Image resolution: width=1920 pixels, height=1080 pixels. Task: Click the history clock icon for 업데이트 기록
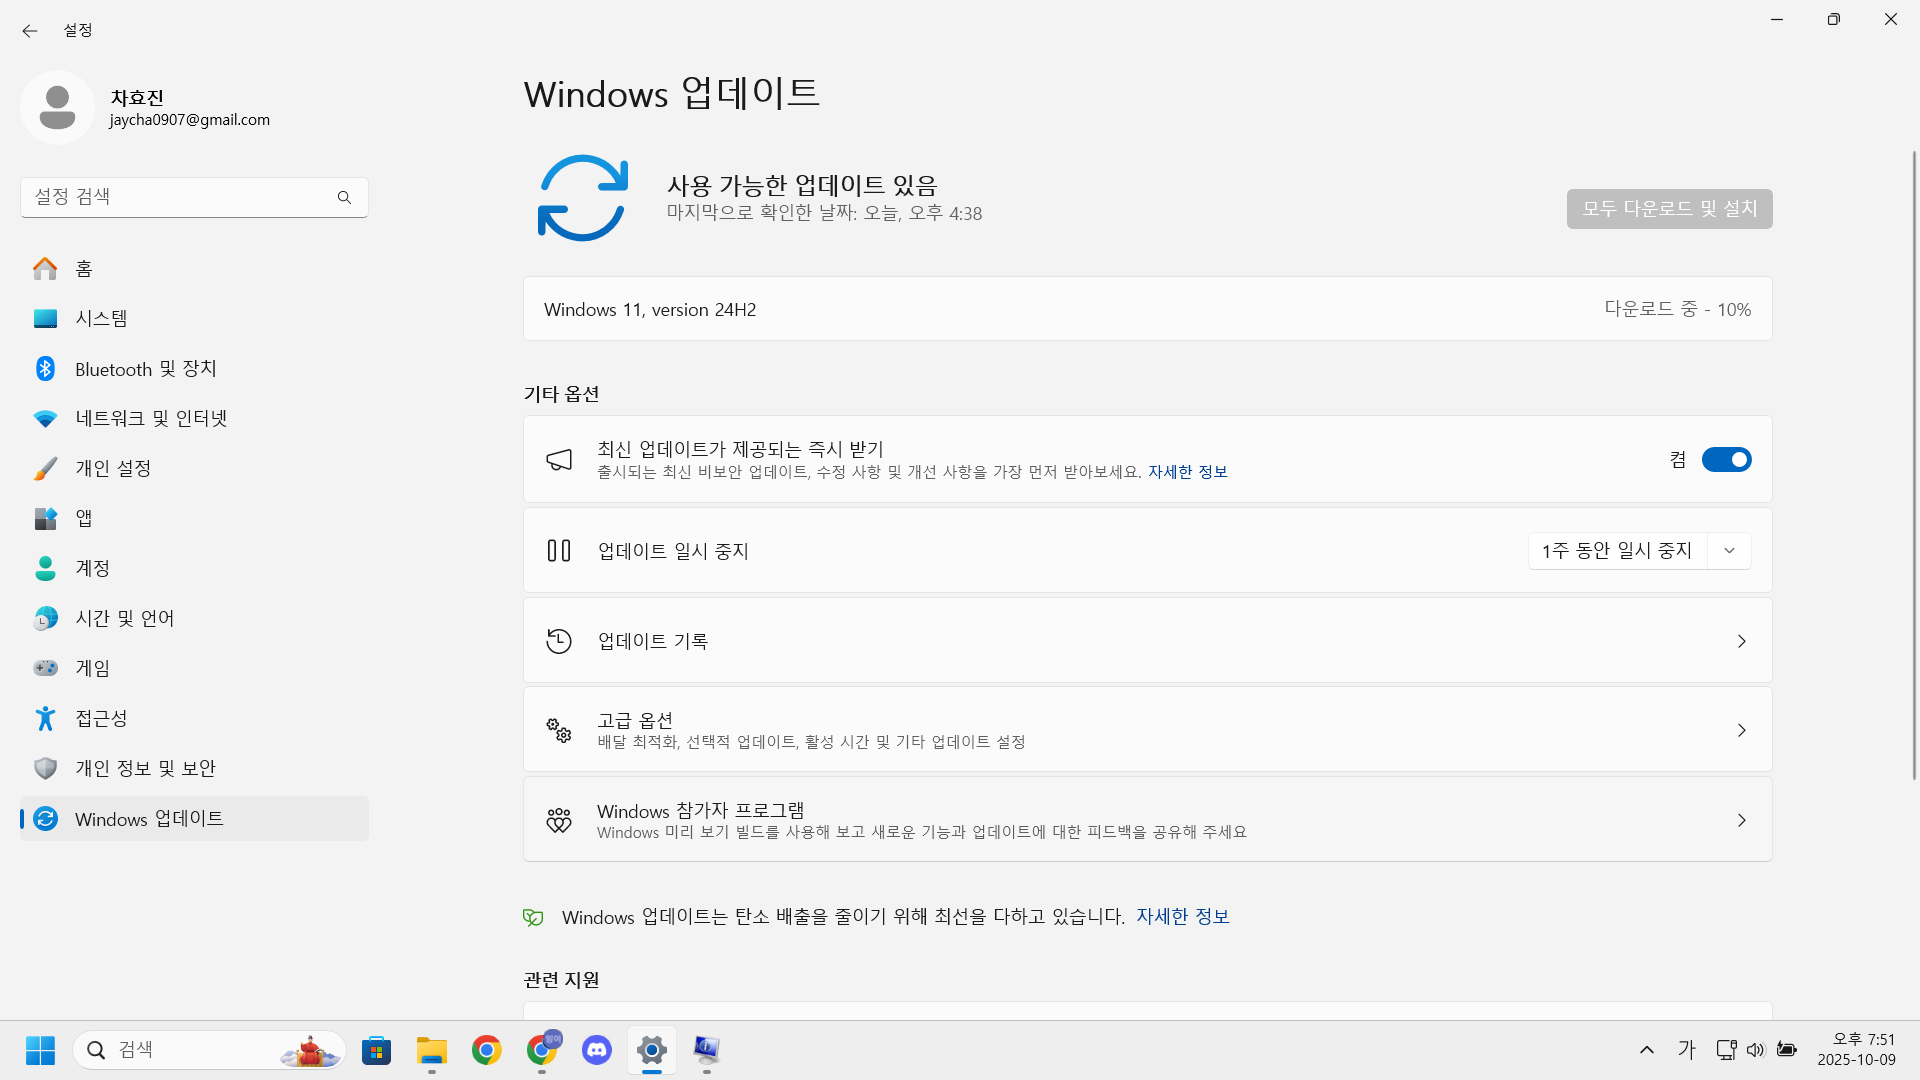click(x=559, y=641)
